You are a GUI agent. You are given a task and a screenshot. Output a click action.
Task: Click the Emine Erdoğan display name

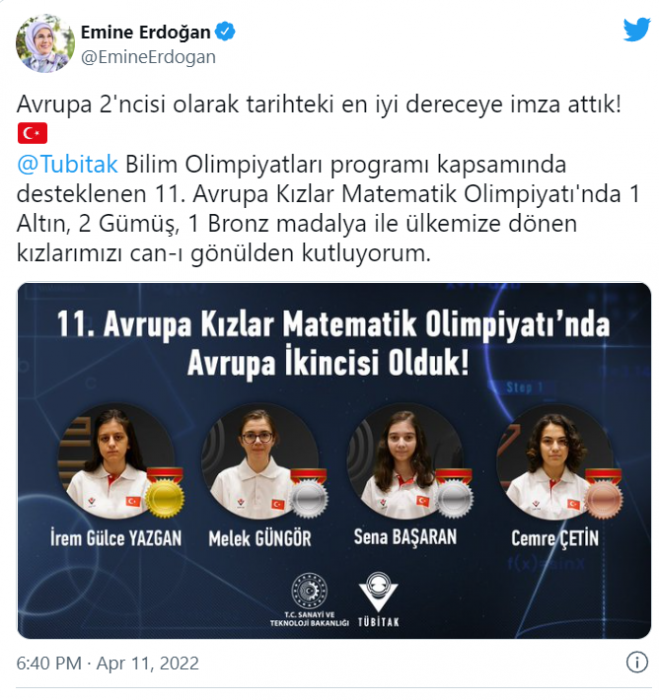(x=146, y=32)
